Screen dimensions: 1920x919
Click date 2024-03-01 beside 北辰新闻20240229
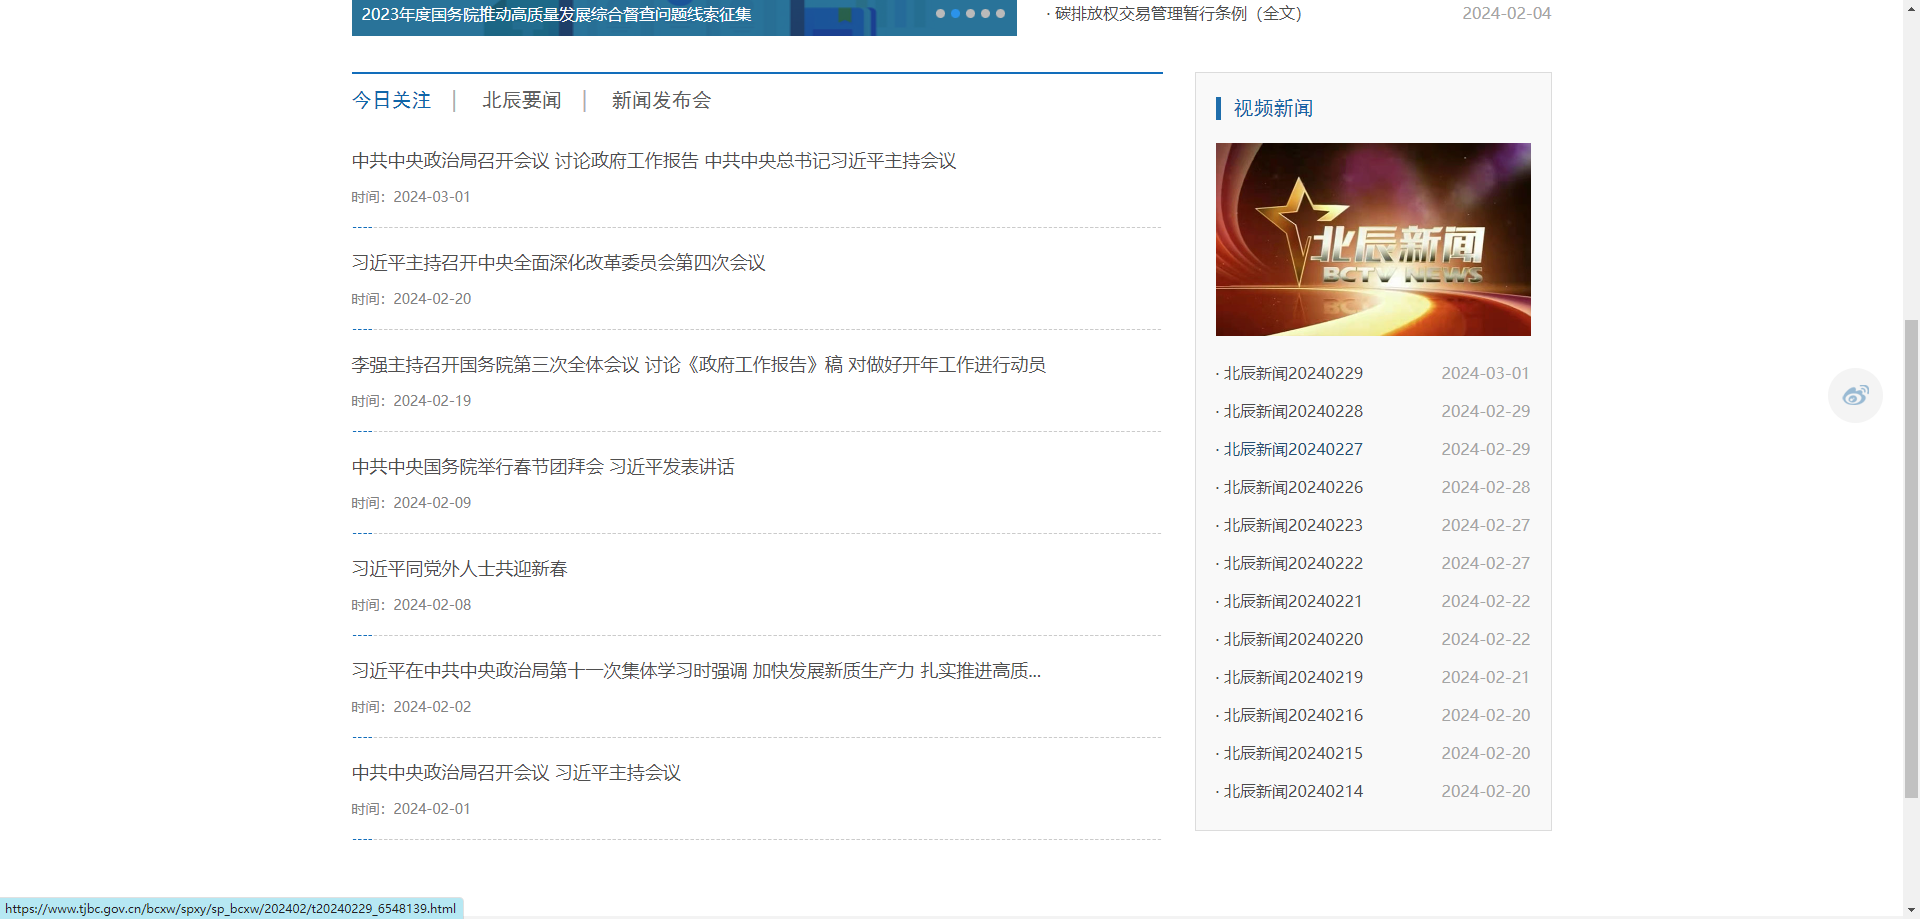[1485, 373]
